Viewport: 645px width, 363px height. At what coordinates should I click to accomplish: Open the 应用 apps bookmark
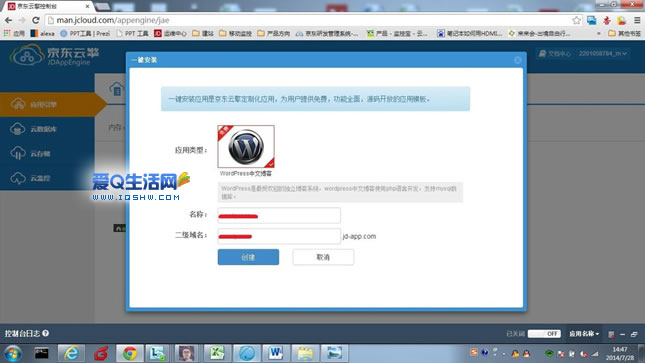(x=14, y=33)
